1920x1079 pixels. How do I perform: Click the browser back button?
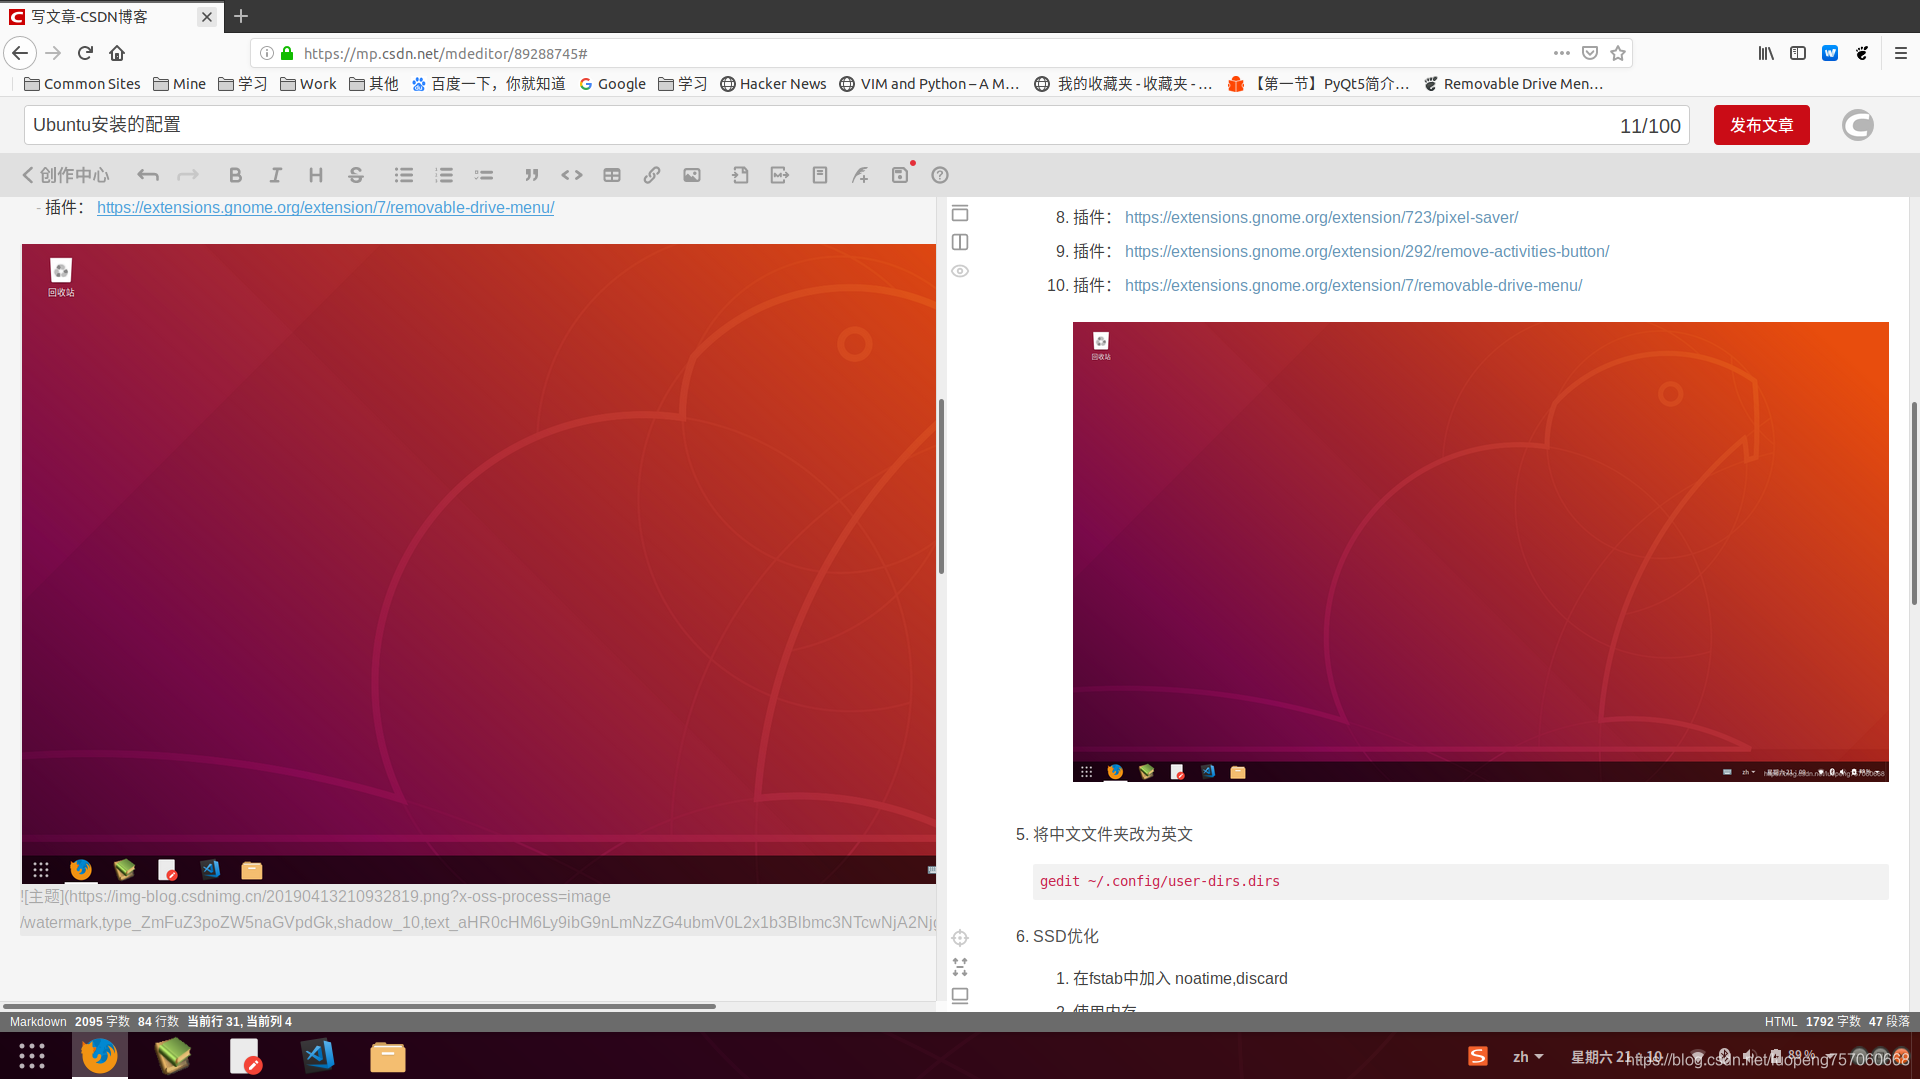click(20, 53)
